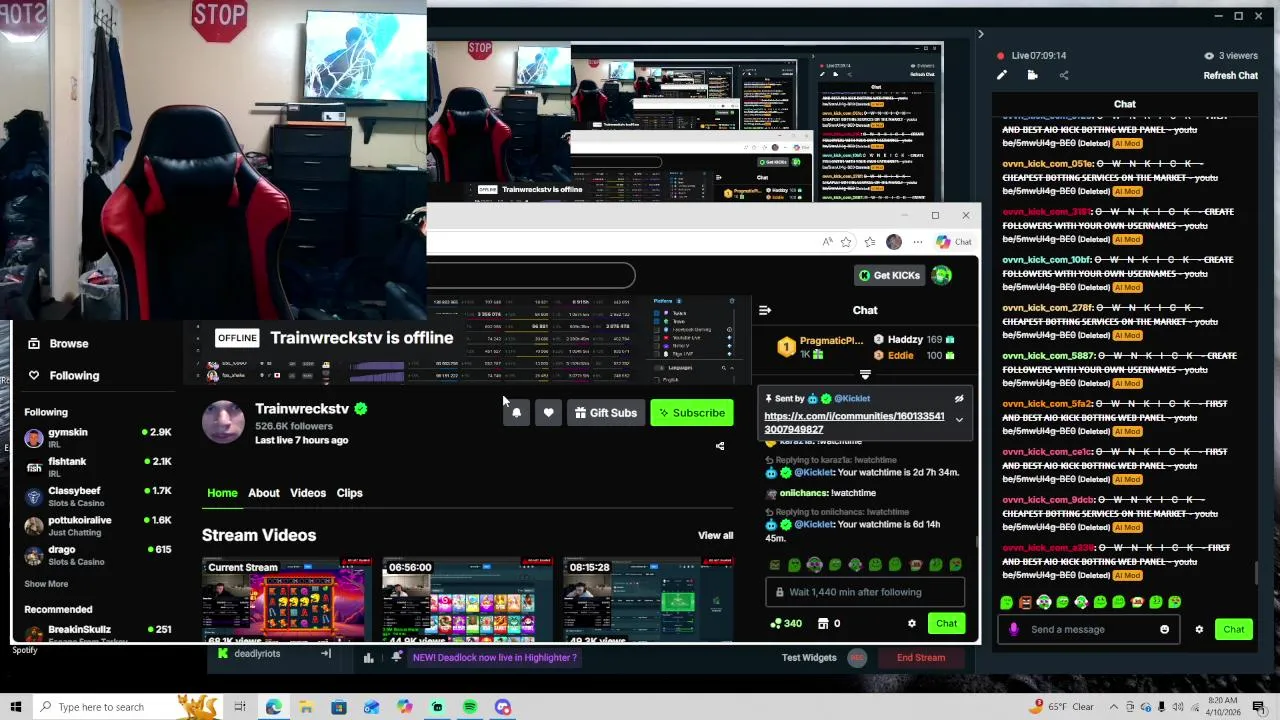Switch to About tab on channel page
The width and height of the screenshot is (1280, 720).
(x=264, y=493)
